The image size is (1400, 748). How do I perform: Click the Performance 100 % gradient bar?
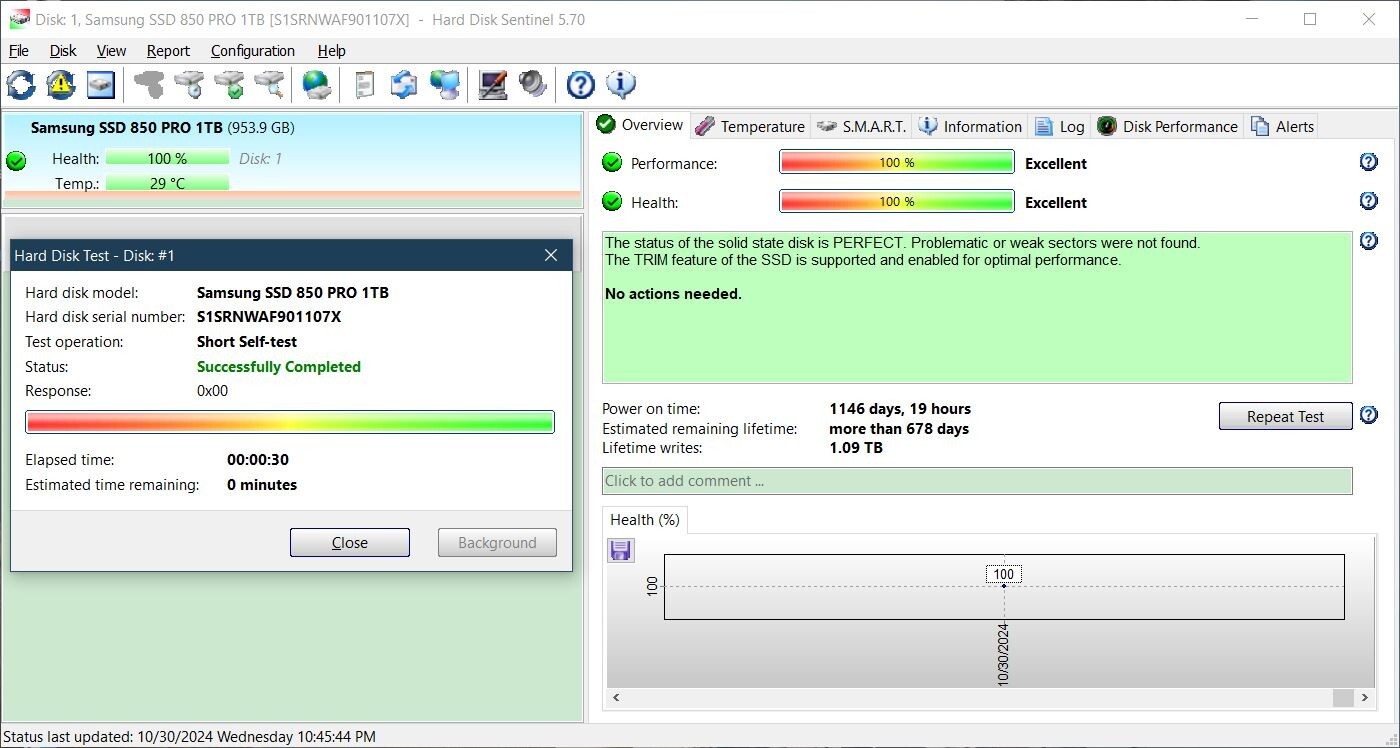click(x=897, y=162)
